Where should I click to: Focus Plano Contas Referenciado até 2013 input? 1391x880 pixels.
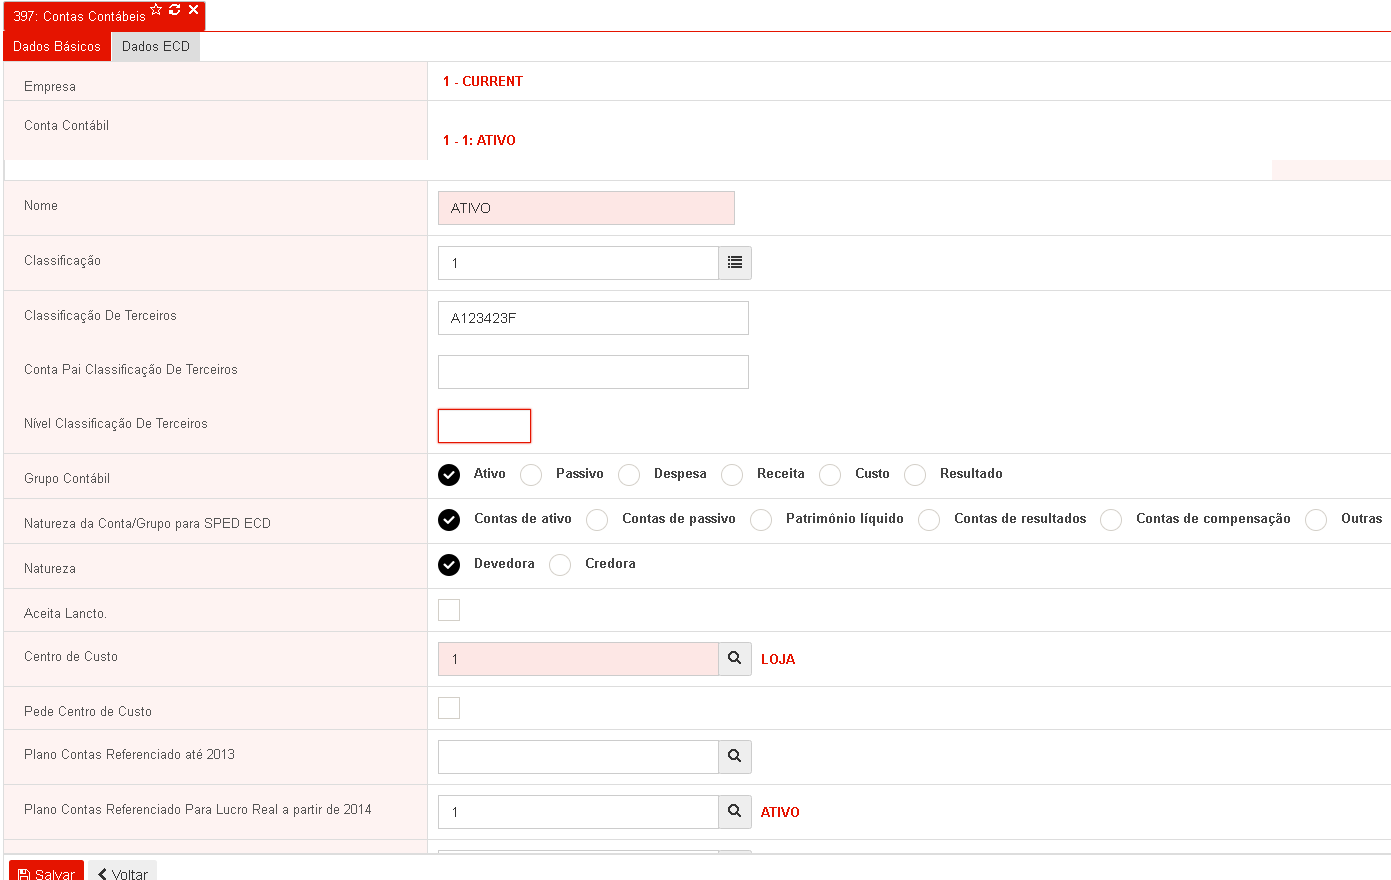(x=578, y=757)
